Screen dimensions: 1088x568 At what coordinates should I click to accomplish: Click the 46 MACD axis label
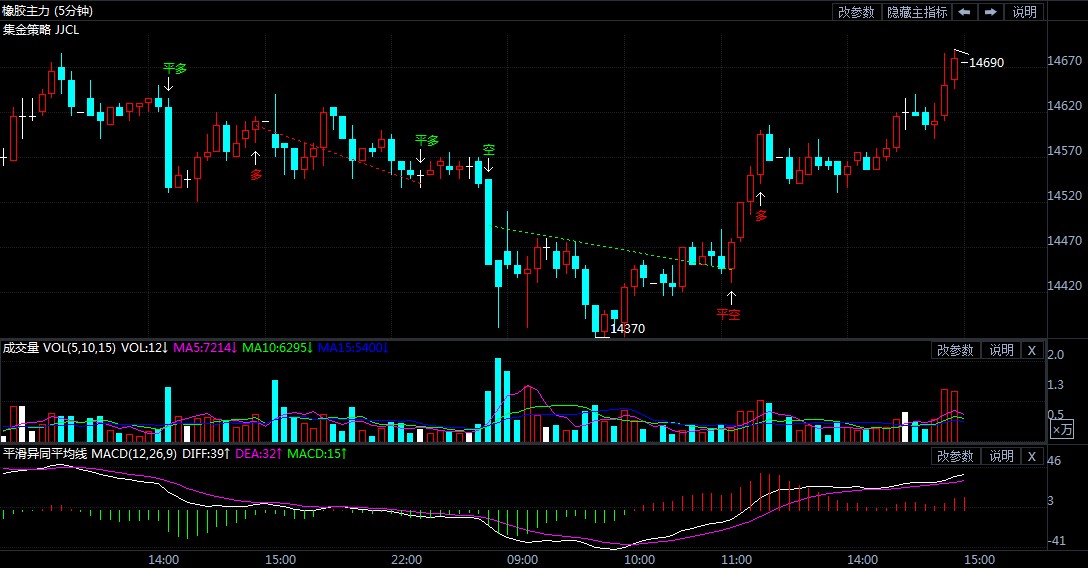tap(1054, 461)
